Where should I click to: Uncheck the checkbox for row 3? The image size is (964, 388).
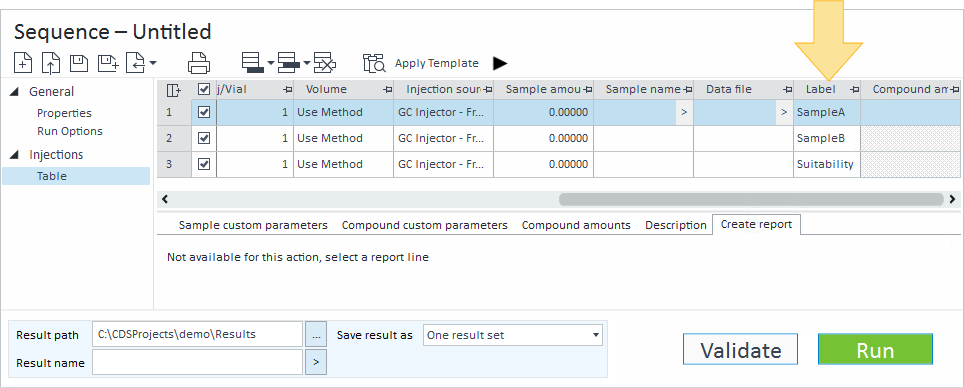(204, 164)
